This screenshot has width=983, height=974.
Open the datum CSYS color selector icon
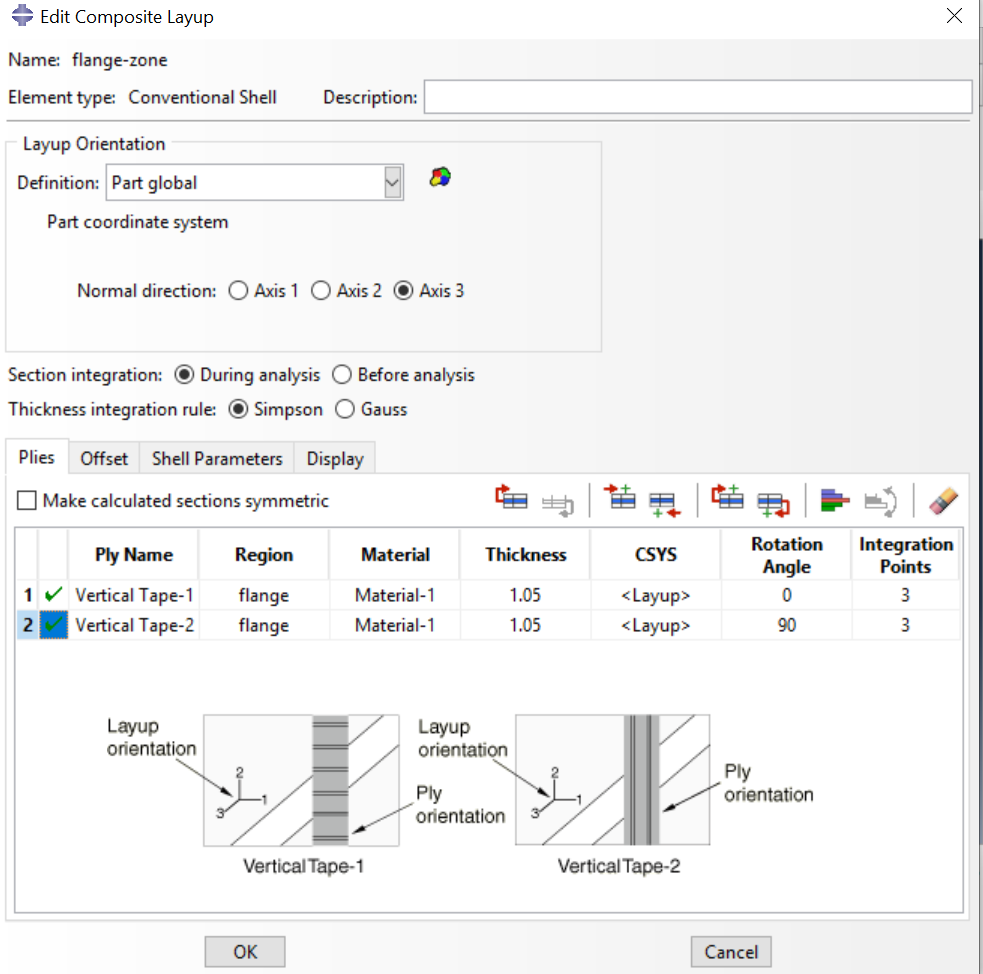(439, 177)
